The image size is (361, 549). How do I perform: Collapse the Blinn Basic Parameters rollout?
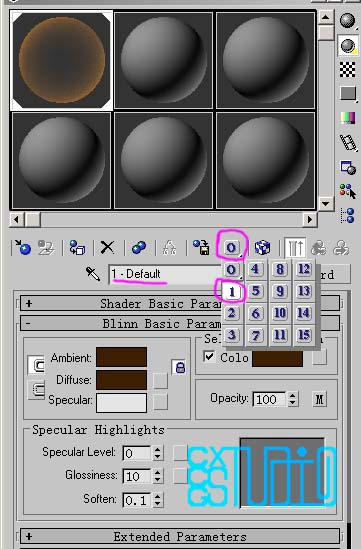point(180,324)
